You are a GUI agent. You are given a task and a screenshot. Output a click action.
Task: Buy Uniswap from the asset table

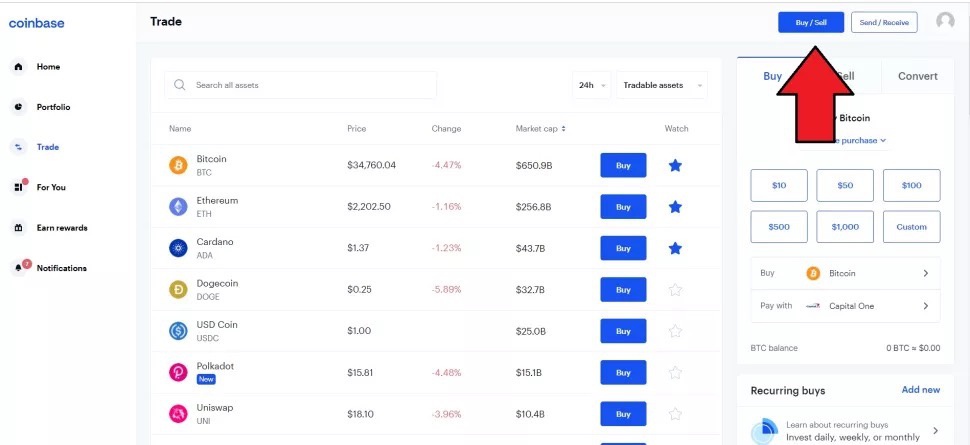point(623,414)
